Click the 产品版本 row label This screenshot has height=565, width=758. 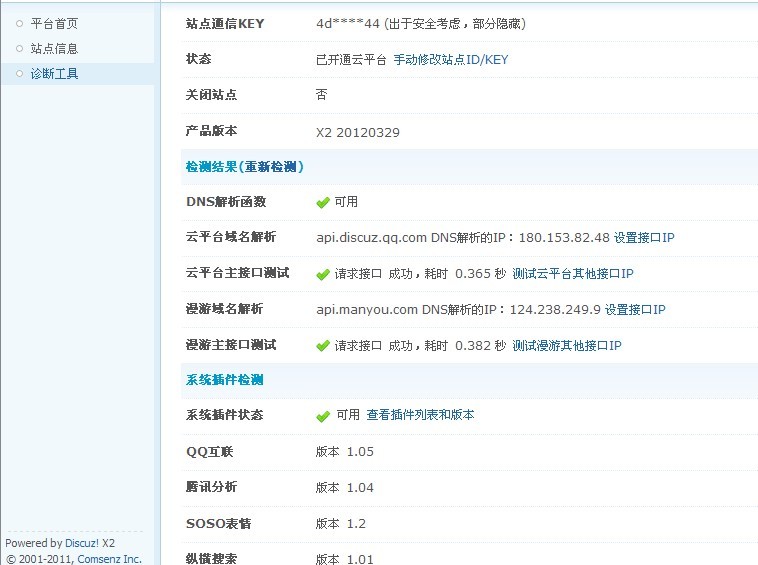(x=211, y=130)
